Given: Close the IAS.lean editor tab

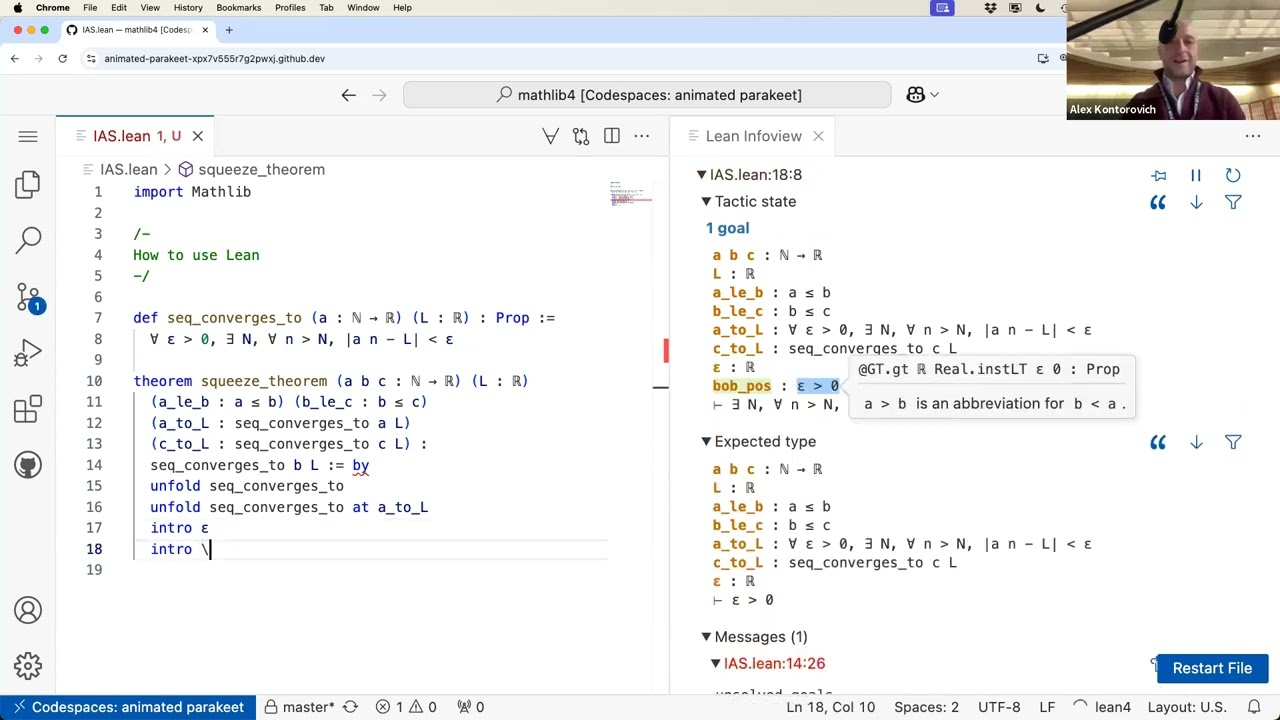Looking at the screenshot, I should 198,136.
